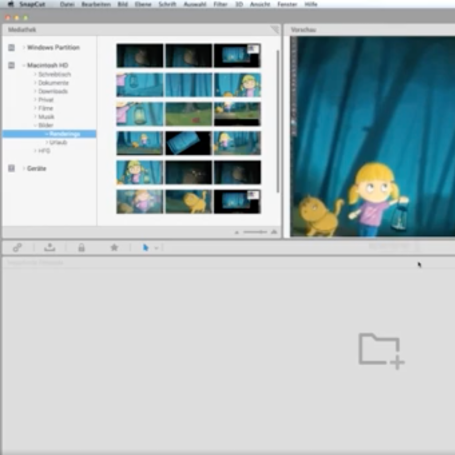This screenshot has width=455, height=455.
Task: Click the small-thumbnails icon left of size slider
Action: pyautogui.click(x=237, y=232)
